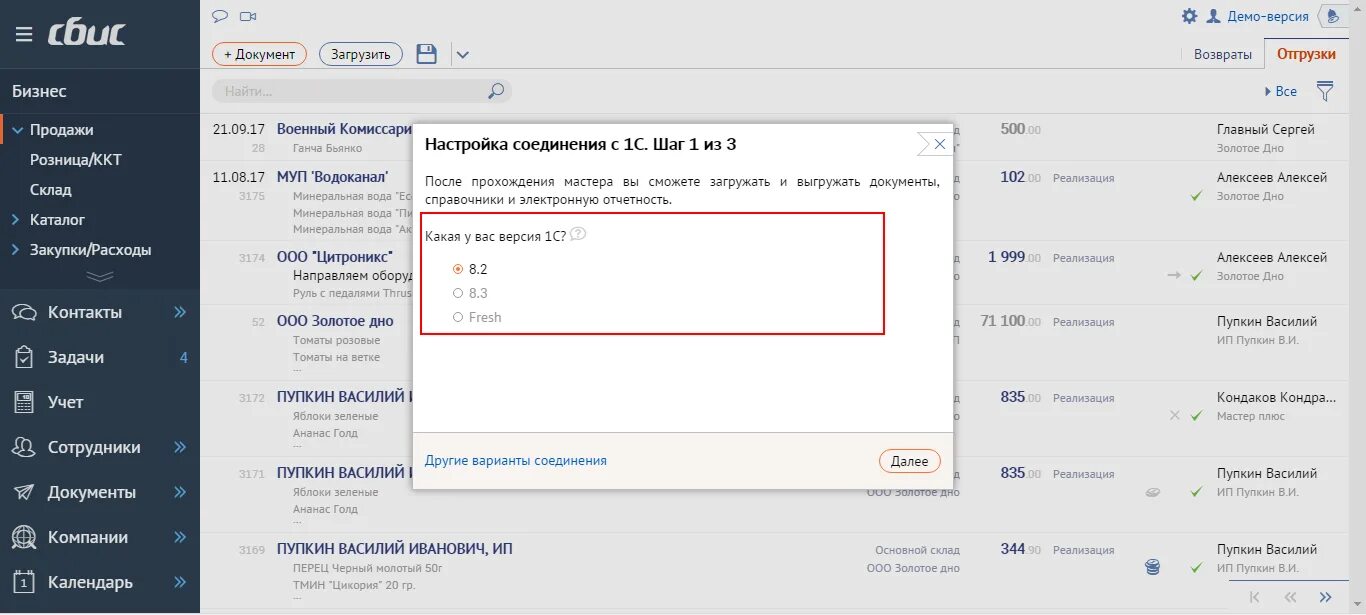Click Главный Сергей responsible name
This screenshot has height=615, width=1366.
click(1266, 129)
